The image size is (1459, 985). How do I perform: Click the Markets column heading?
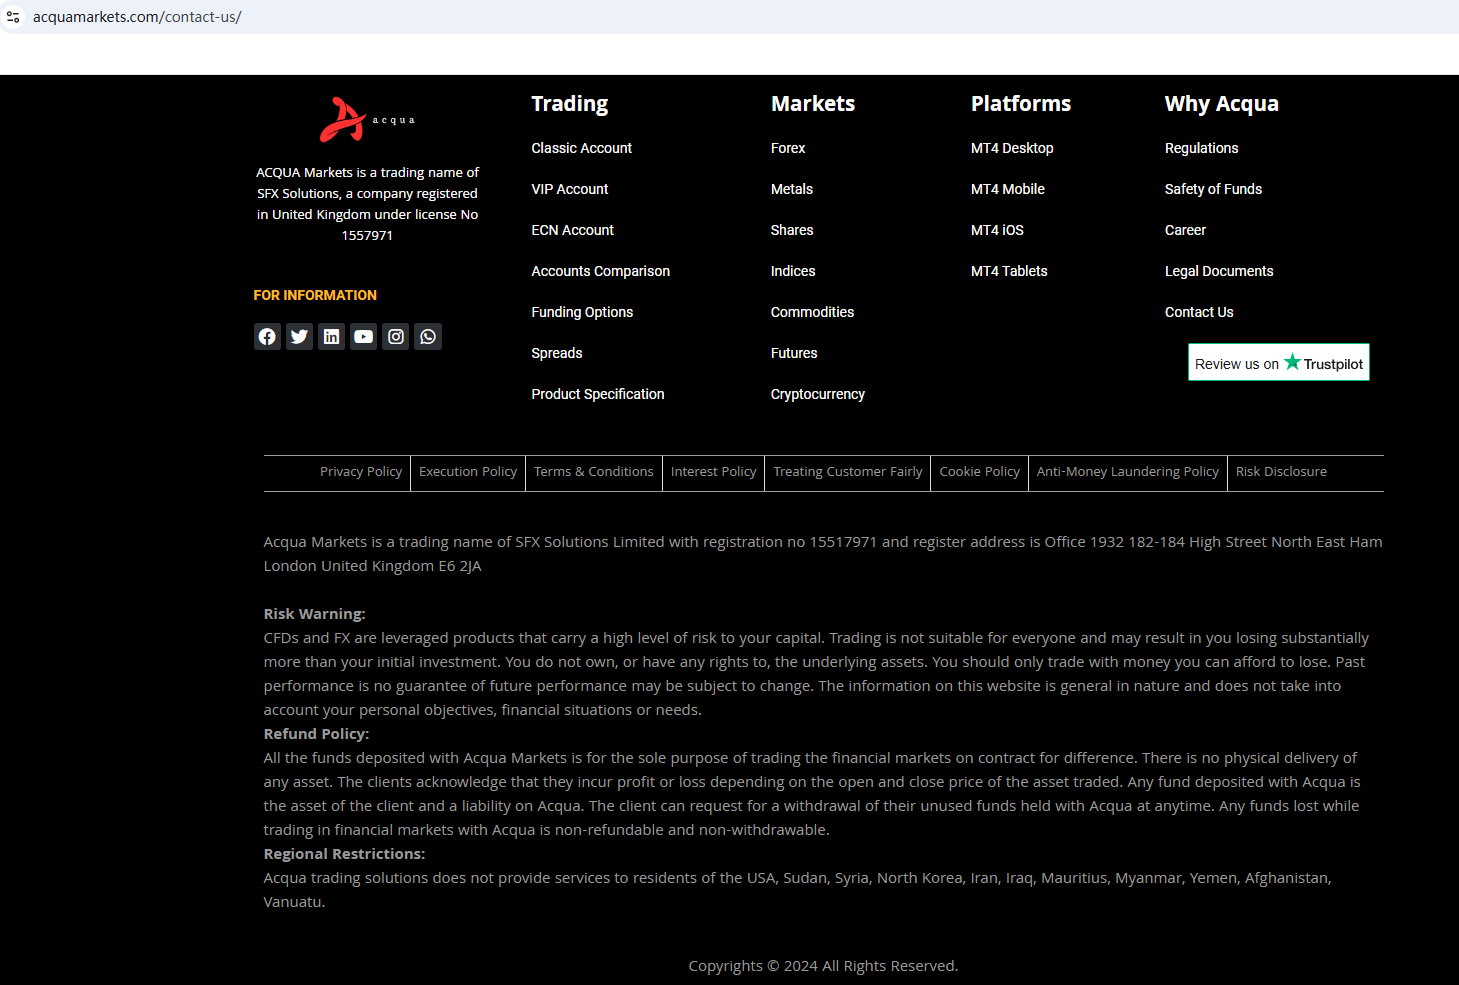(813, 104)
